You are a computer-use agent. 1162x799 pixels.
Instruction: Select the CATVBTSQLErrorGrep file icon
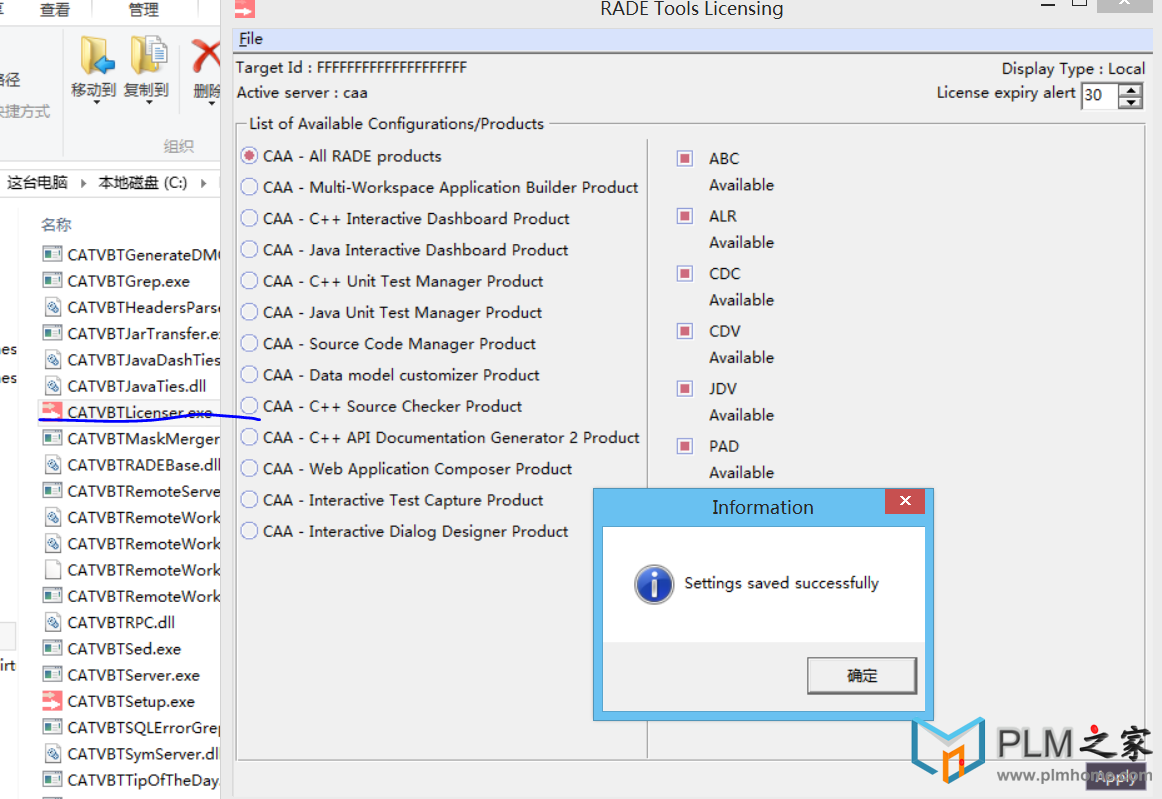(52, 727)
